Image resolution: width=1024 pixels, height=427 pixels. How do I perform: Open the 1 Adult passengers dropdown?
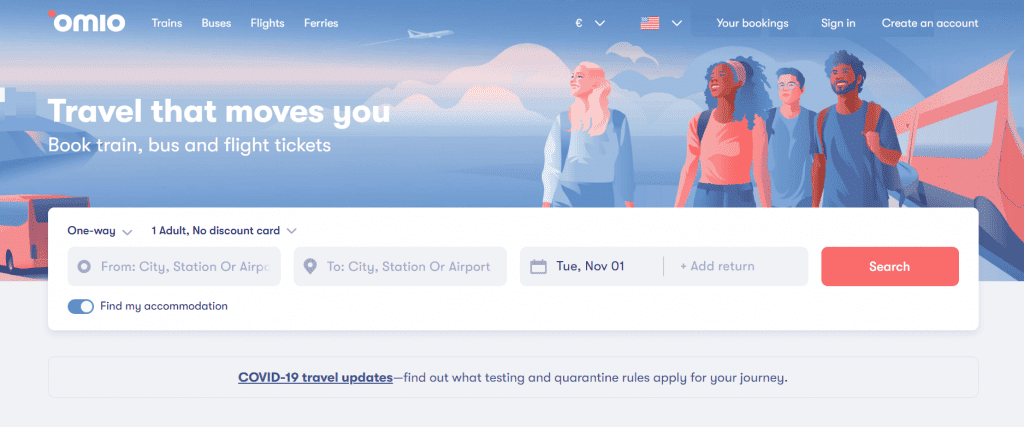click(x=223, y=231)
